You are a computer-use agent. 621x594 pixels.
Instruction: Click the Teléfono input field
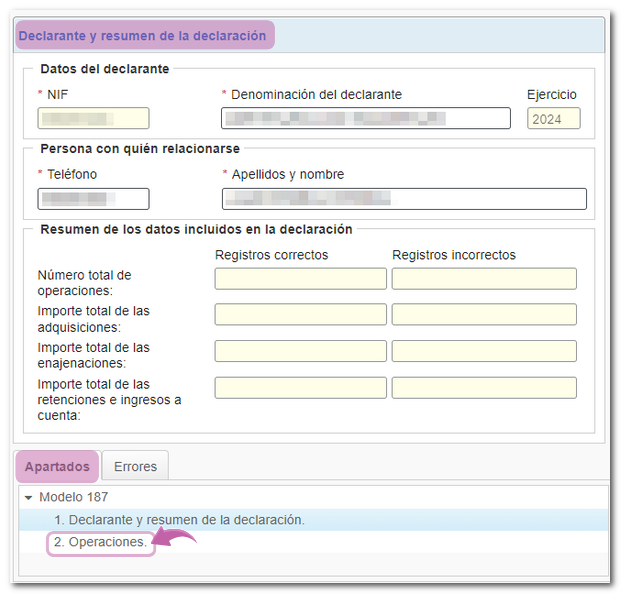(93, 199)
